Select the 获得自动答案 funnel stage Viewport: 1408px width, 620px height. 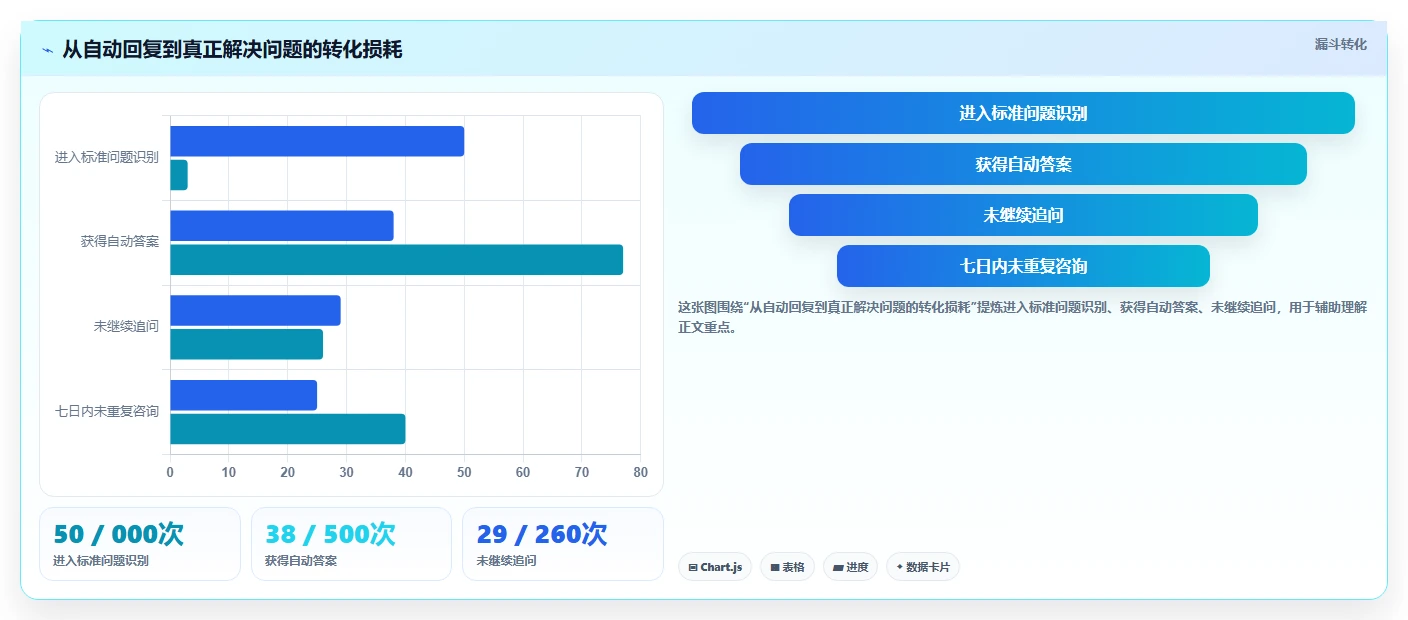point(1023,164)
